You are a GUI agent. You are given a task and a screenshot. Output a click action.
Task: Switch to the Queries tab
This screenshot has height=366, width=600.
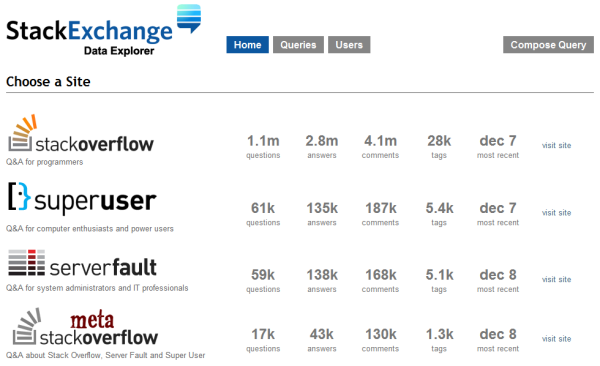[298, 45]
